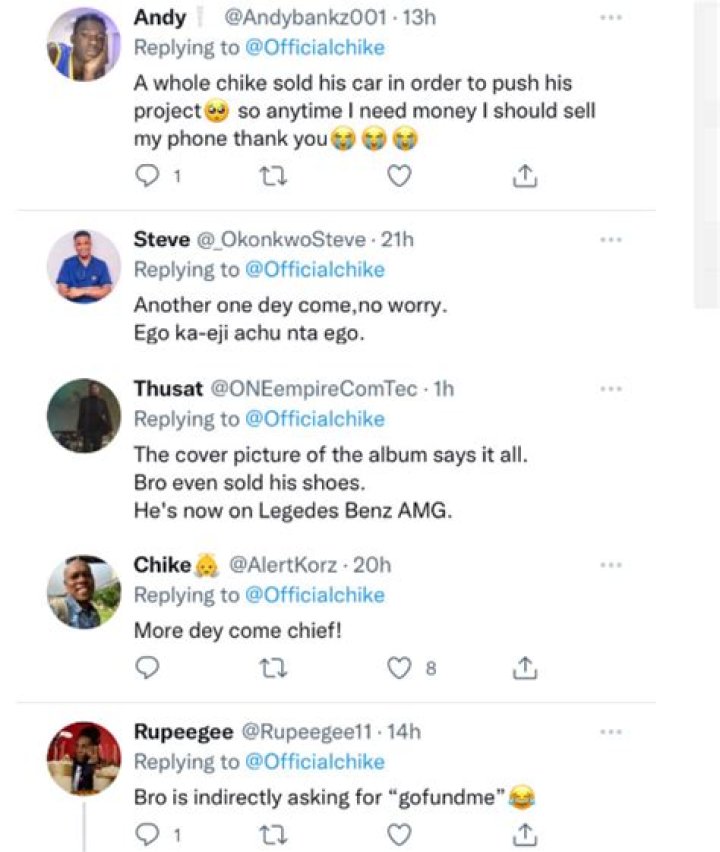The image size is (720, 852).
Task: Open Rupeegee's profile avatar
Action: tap(84, 758)
